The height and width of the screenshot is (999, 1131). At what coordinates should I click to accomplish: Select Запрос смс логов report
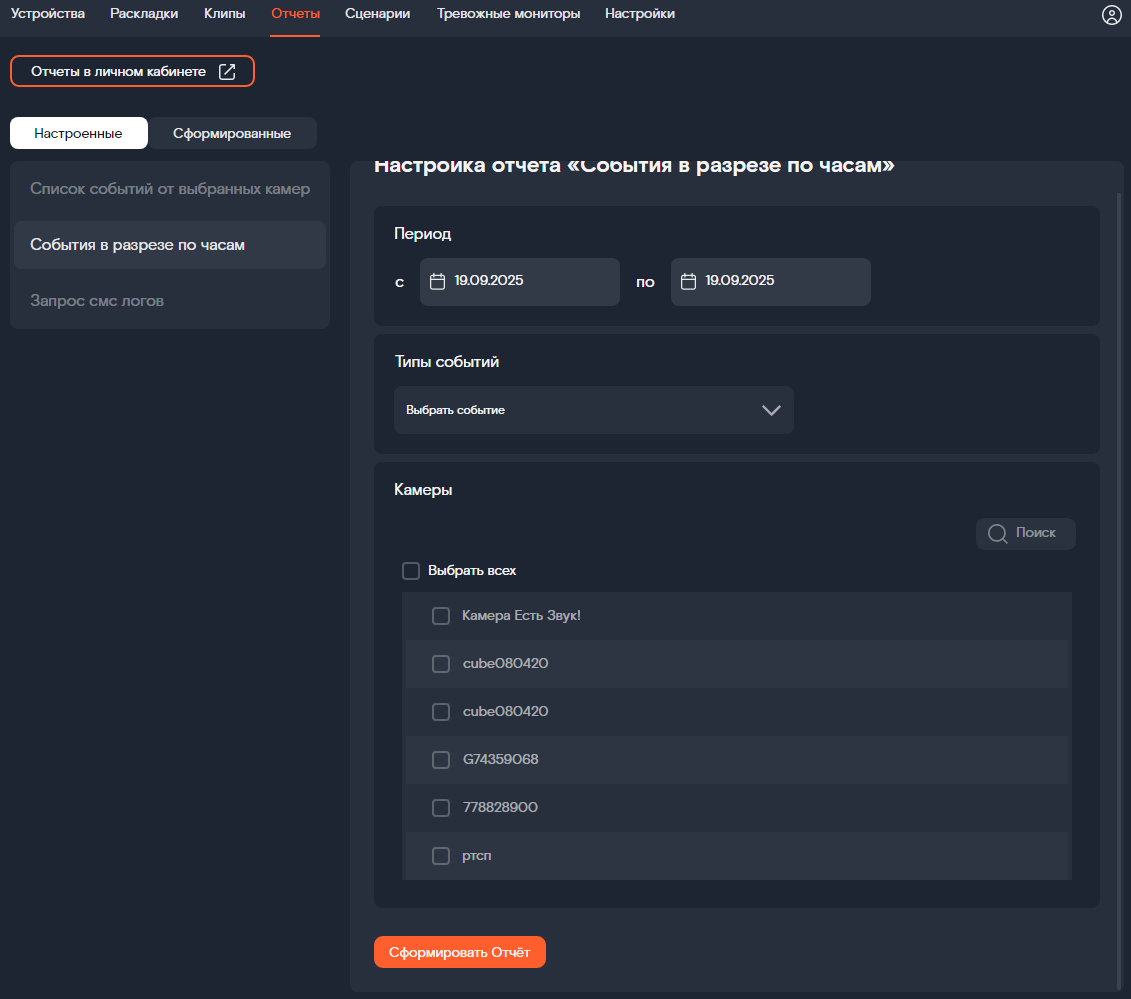click(x=170, y=301)
